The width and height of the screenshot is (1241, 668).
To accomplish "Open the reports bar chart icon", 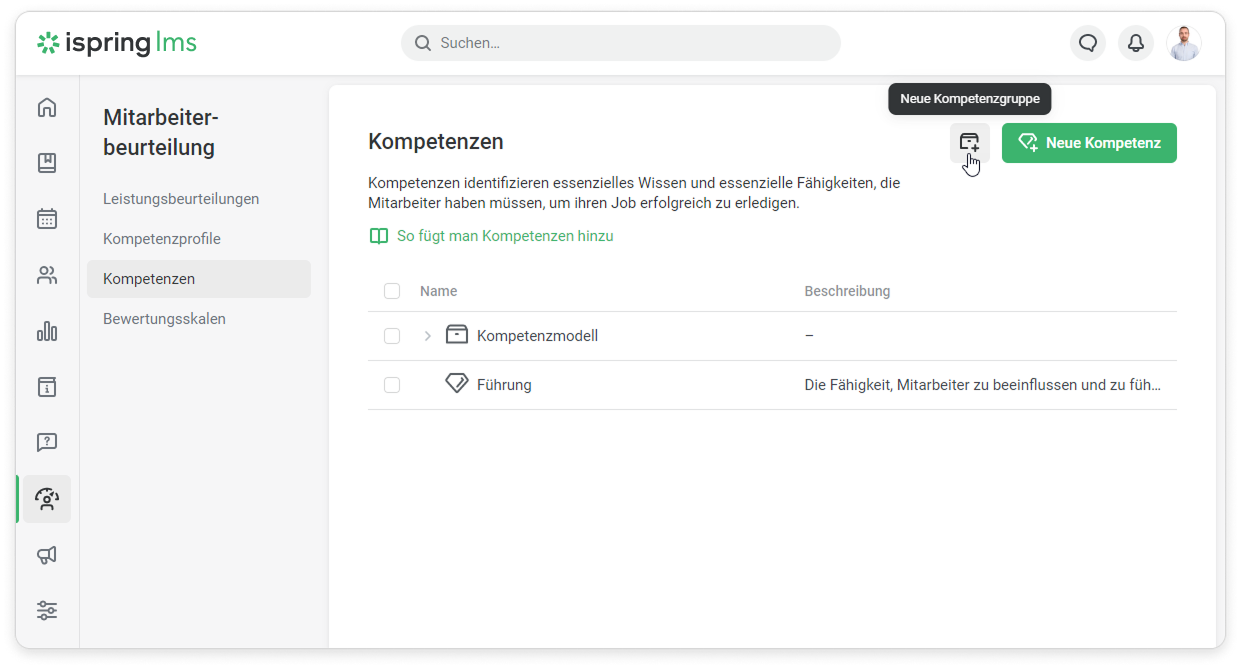I will (47, 331).
